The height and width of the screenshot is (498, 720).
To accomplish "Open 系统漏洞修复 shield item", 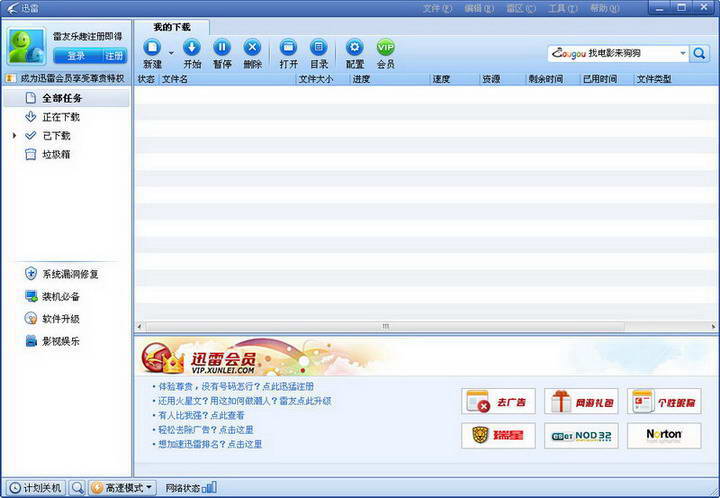I will pyautogui.click(x=62, y=274).
